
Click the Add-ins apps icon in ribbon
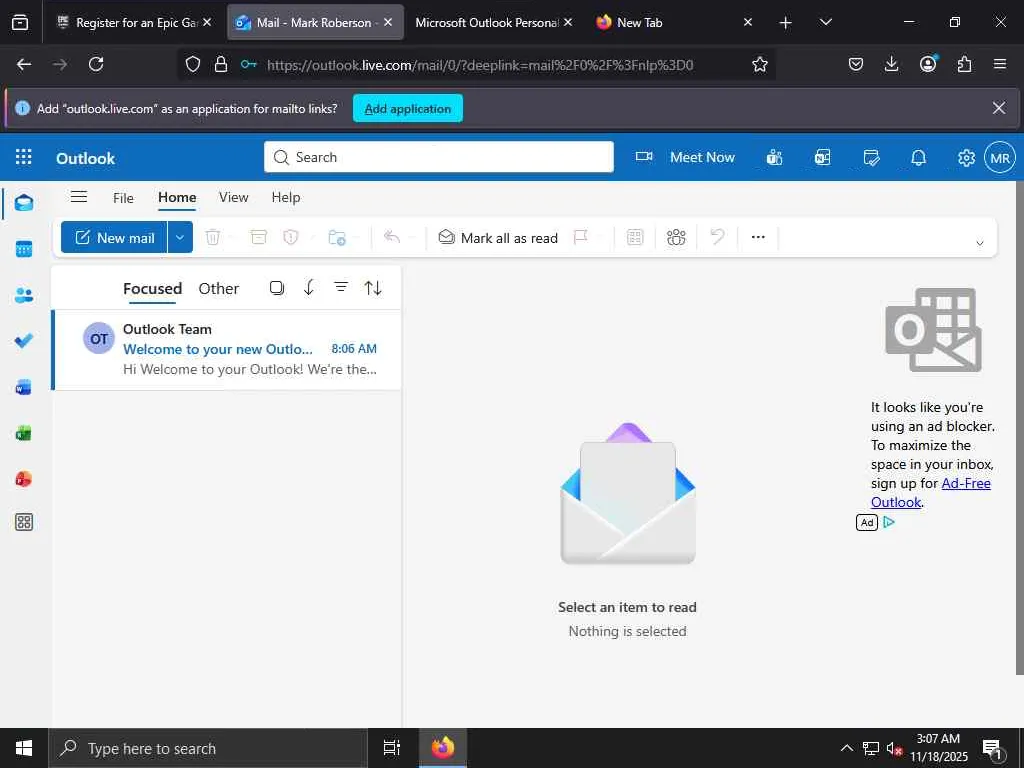click(635, 237)
